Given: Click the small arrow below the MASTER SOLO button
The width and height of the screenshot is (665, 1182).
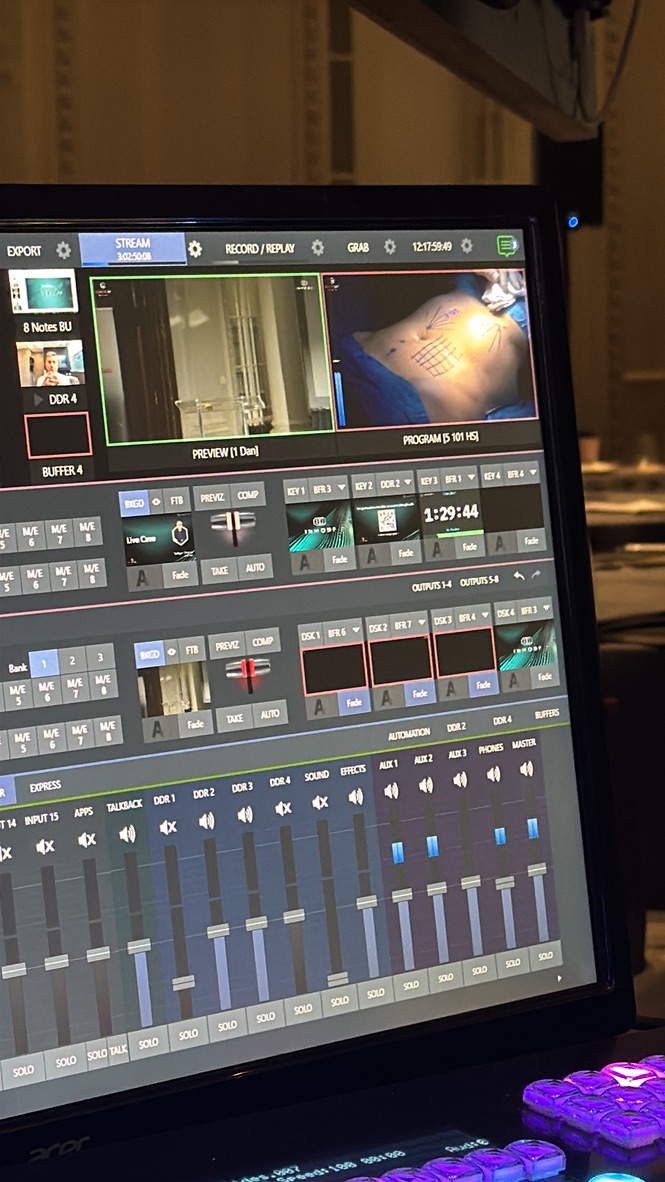Looking at the screenshot, I should tap(559, 978).
